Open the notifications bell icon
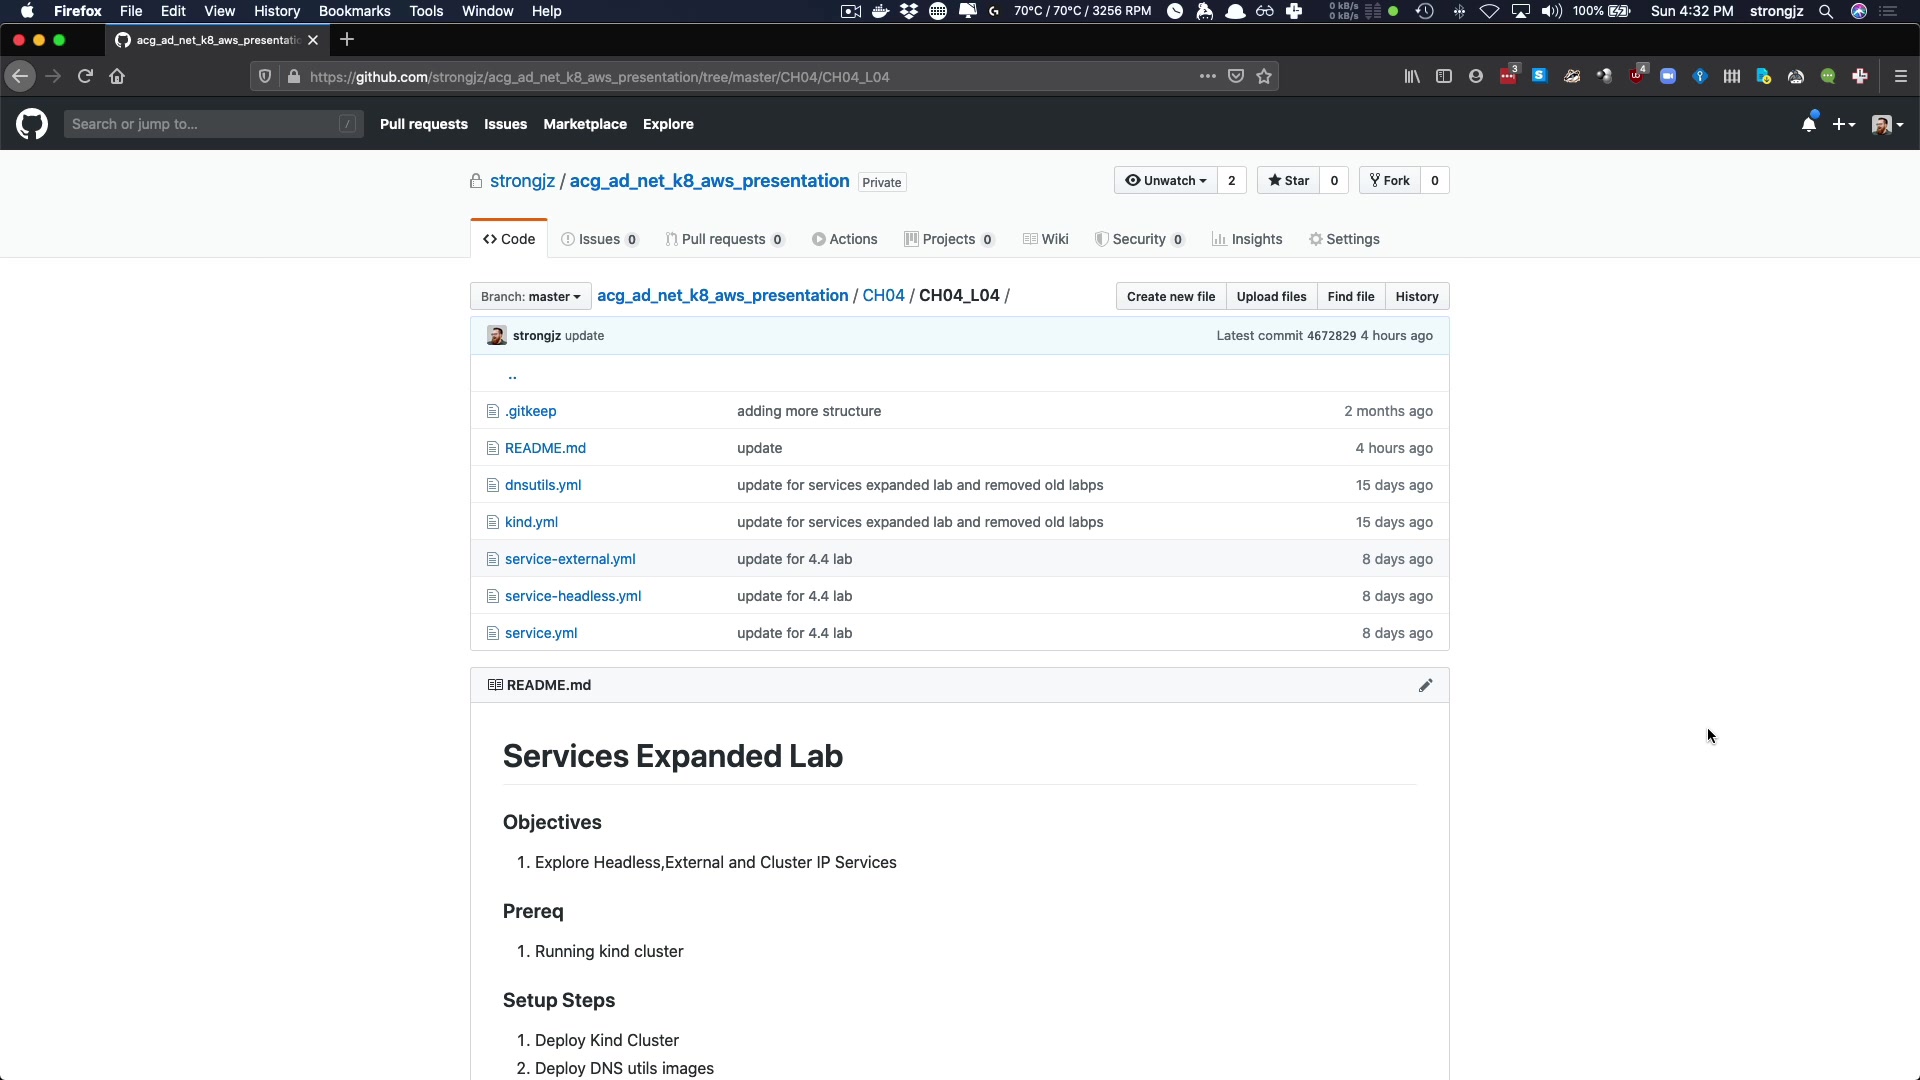 coord(1808,124)
